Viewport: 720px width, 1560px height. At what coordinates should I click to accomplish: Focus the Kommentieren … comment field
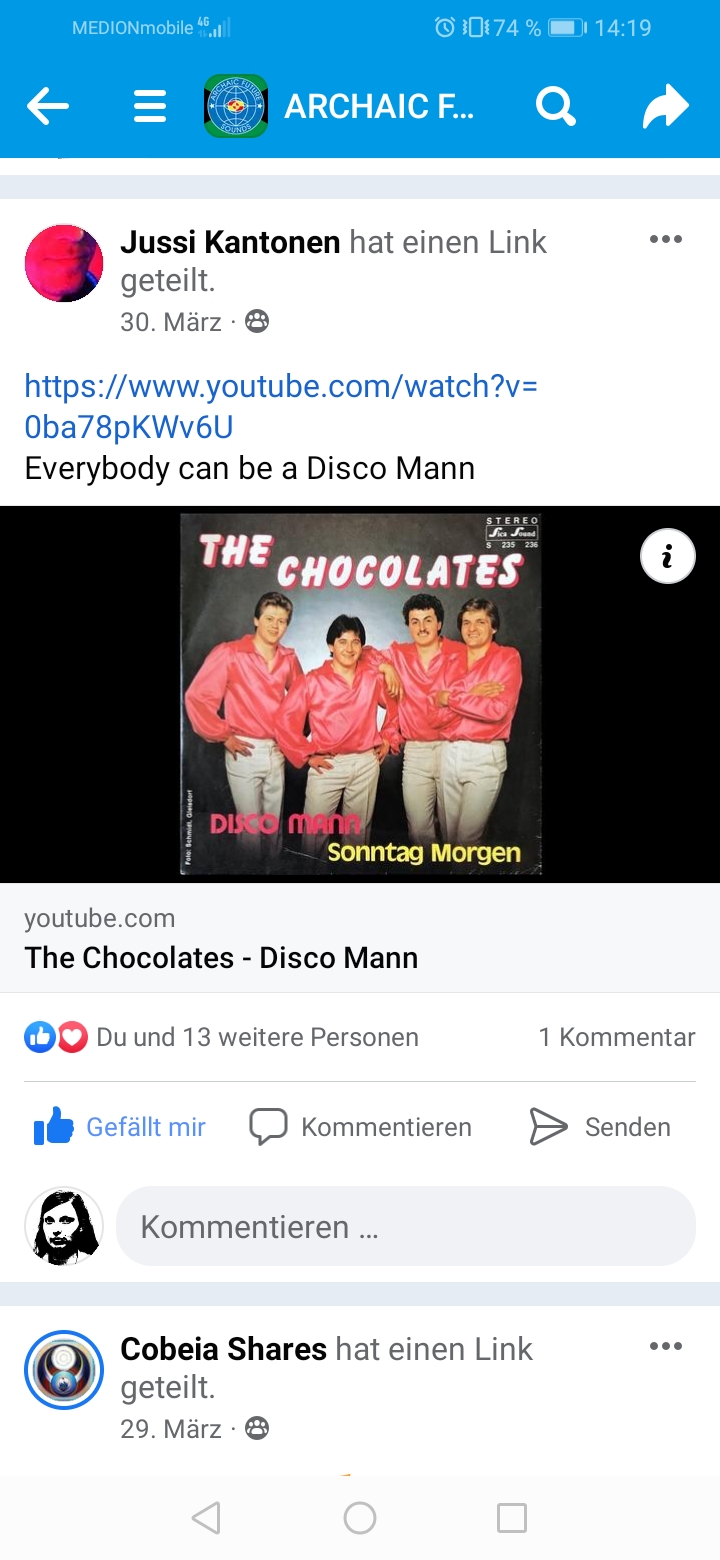pos(406,1226)
